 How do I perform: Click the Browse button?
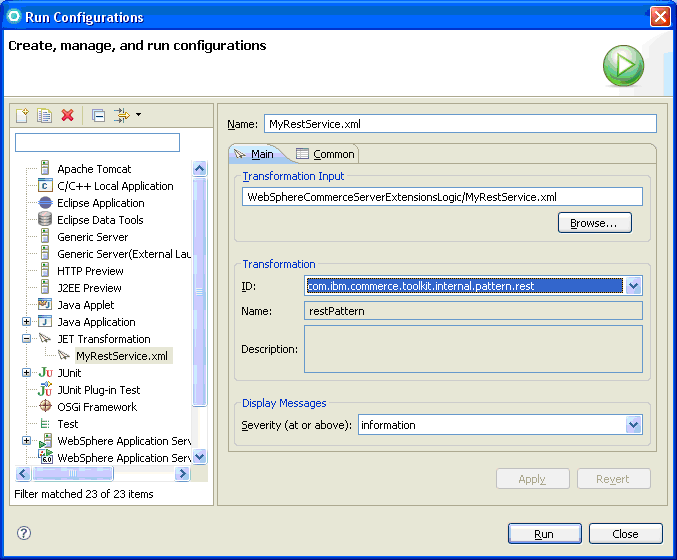594,223
